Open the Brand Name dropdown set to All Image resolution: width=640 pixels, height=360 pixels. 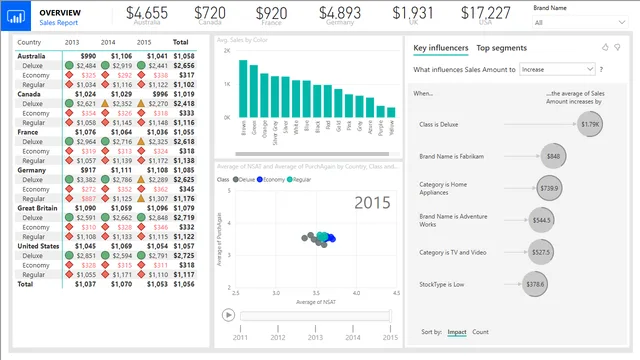coord(580,22)
